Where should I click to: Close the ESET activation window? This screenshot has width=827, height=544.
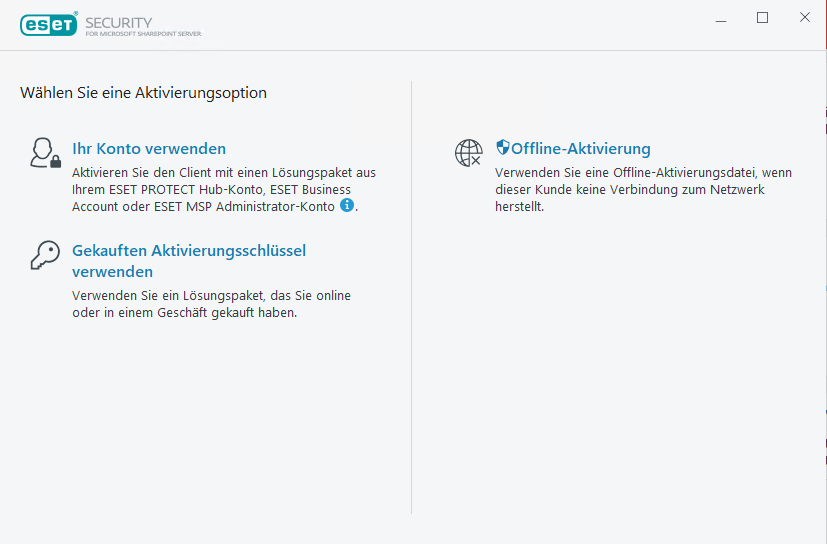coord(804,17)
